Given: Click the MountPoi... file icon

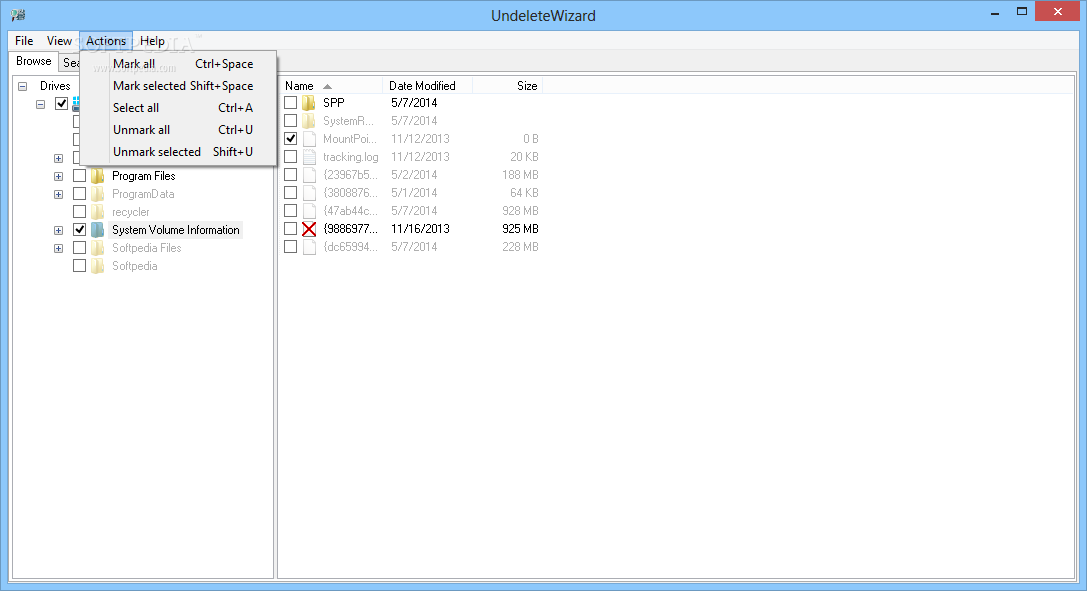Looking at the screenshot, I should pyautogui.click(x=309, y=139).
